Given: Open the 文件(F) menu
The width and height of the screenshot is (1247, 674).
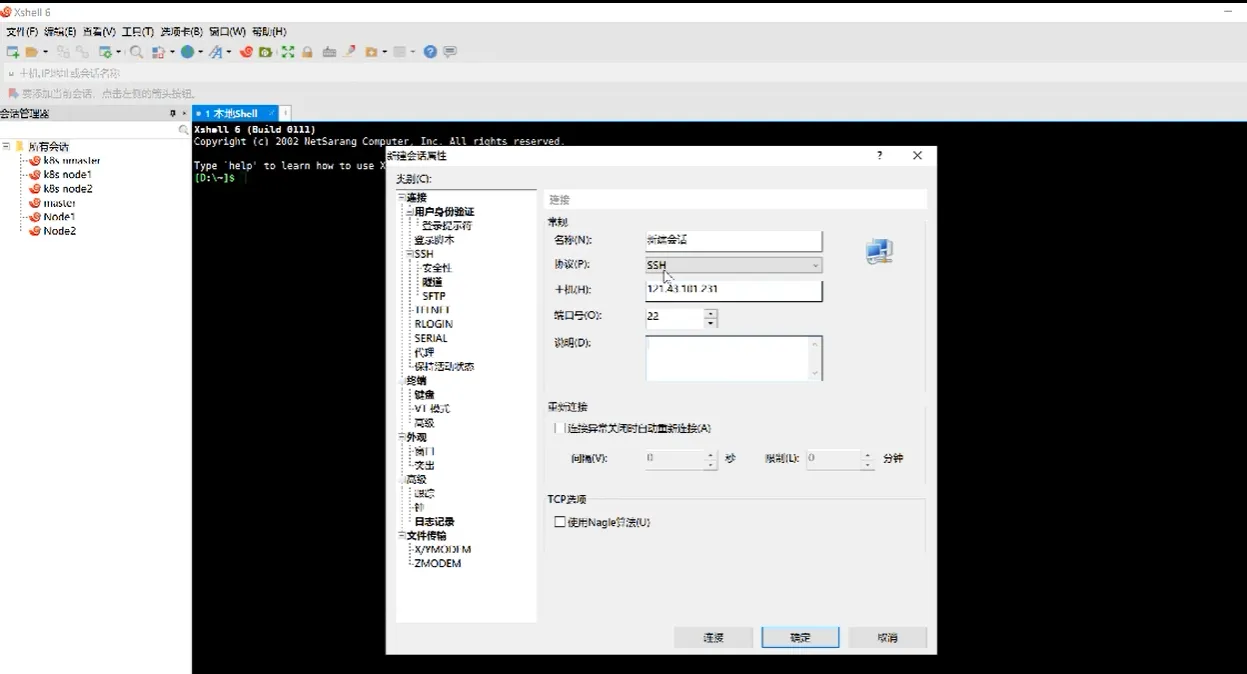Looking at the screenshot, I should (22, 32).
